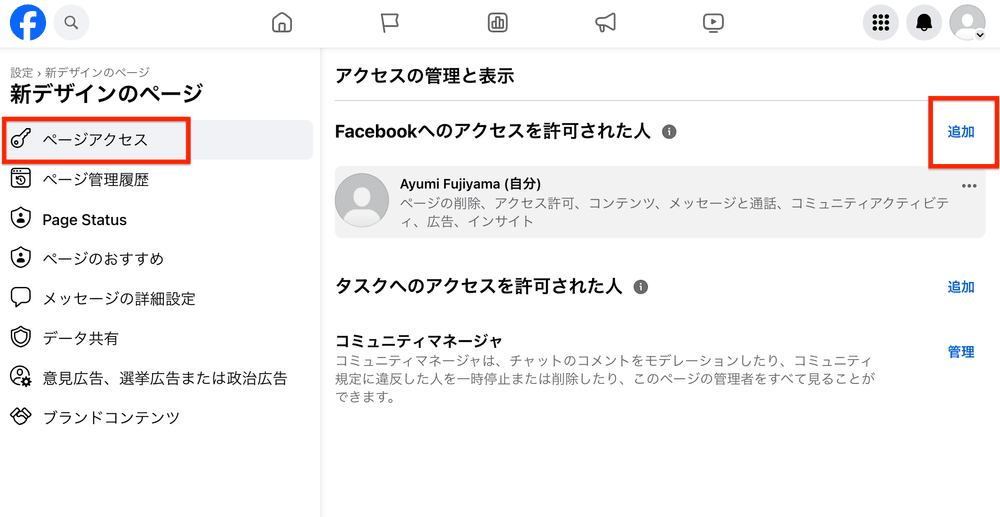Viewport: 1000px width, 517px height.
Task: Show notifications with the bell icon
Action: tap(924, 23)
